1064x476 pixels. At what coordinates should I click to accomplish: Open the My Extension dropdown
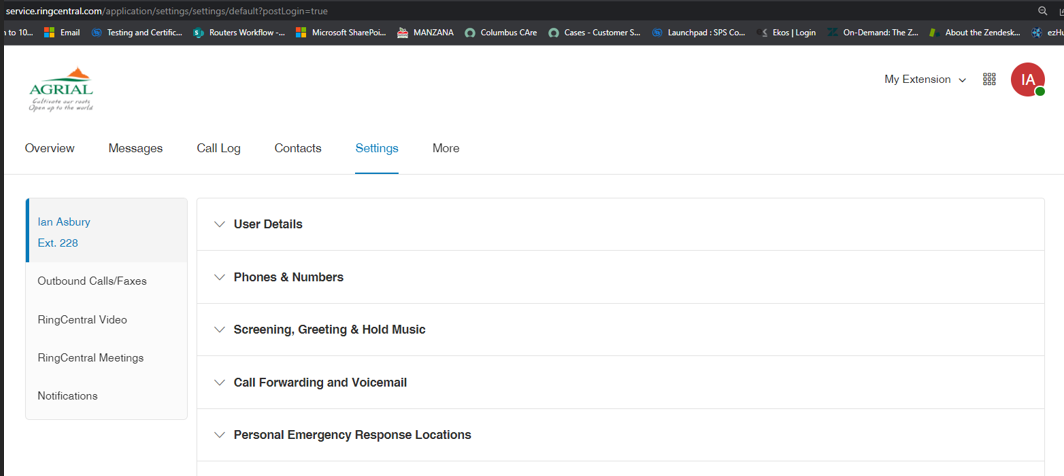click(x=925, y=79)
